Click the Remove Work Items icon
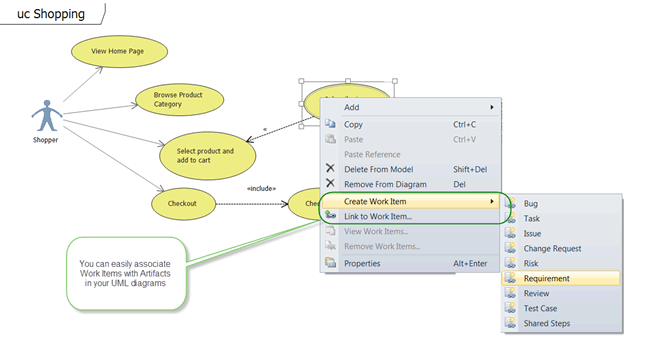 tap(330, 246)
